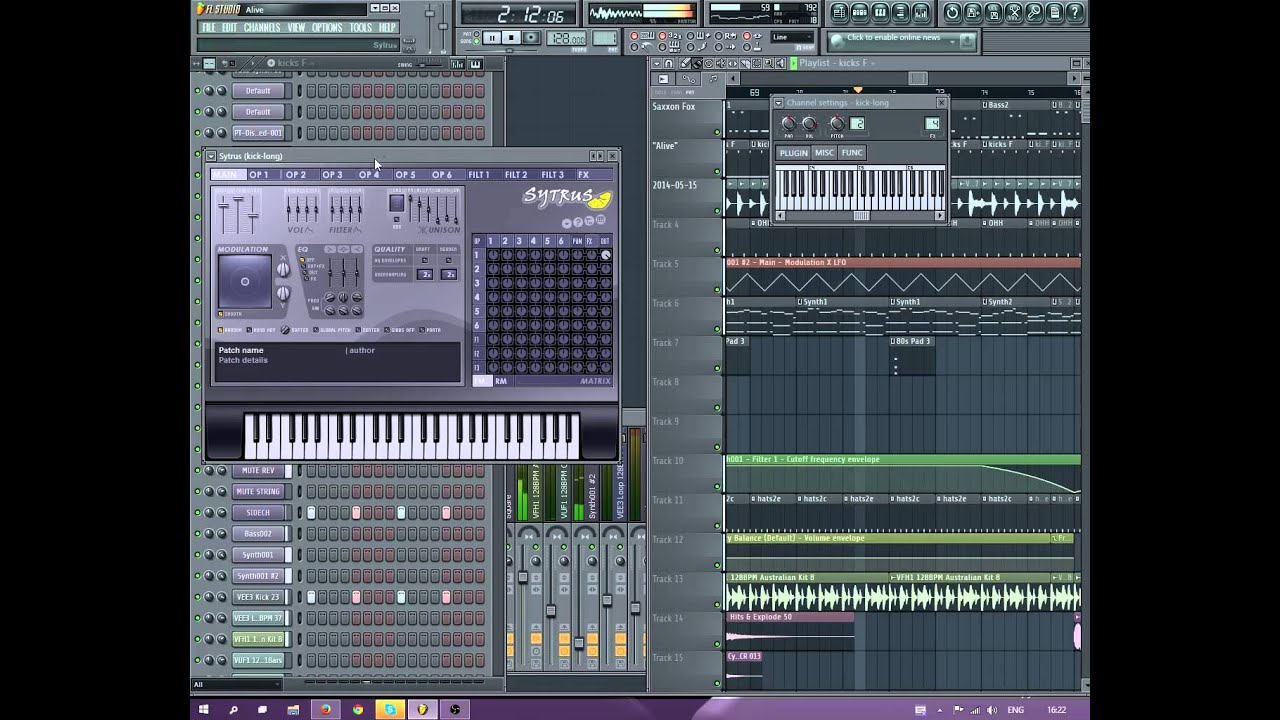The image size is (1280, 720).
Task: Open the Windows Start button
Action: click(204, 710)
